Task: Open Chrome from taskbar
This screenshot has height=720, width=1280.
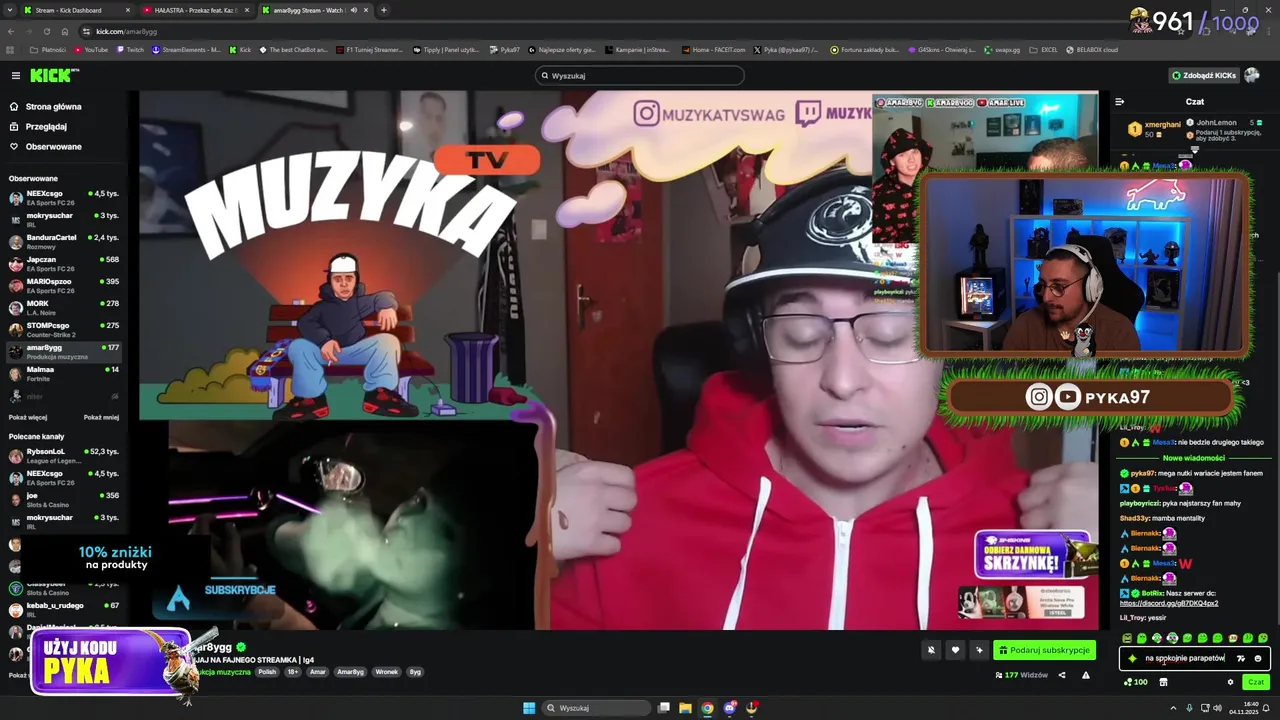Action: pos(707,708)
